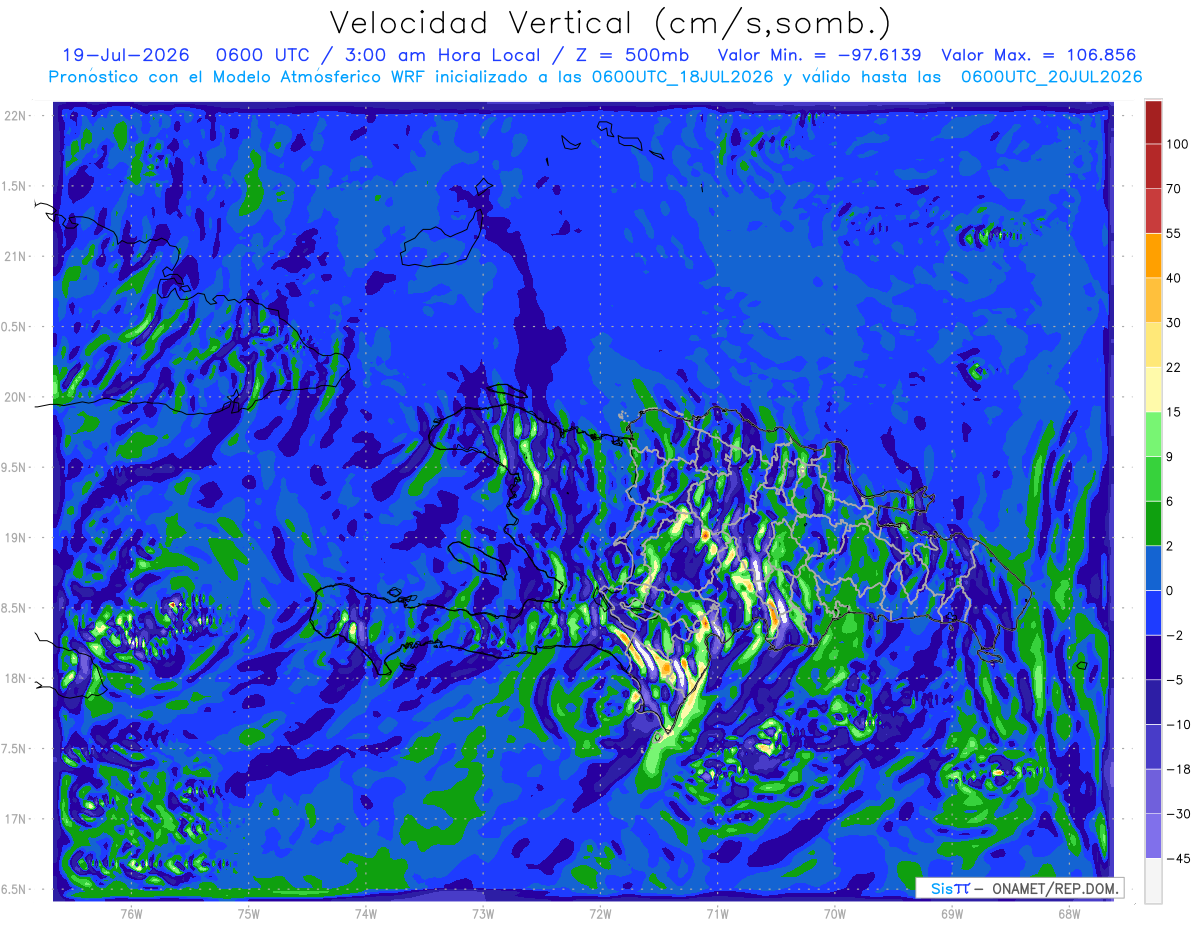Click the '18N' latitude label
The height and width of the screenshot is (927, 1200).
(x=17, y=678)
